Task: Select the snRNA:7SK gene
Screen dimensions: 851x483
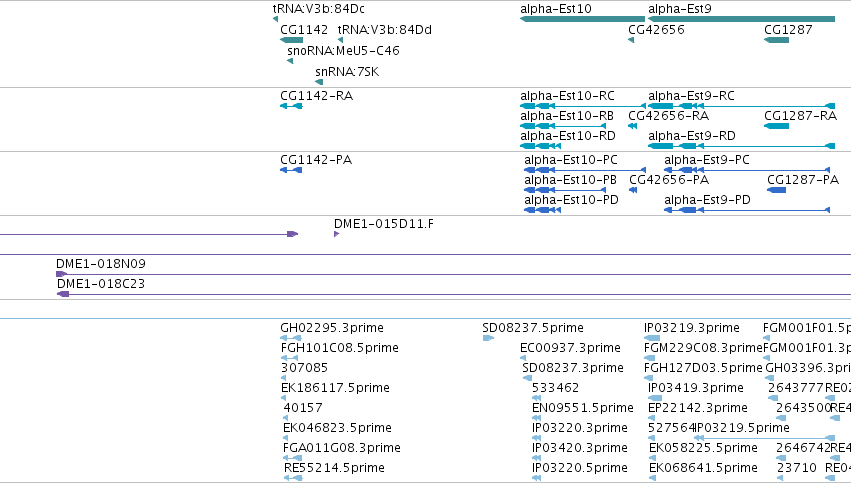Action: point(319,82)
